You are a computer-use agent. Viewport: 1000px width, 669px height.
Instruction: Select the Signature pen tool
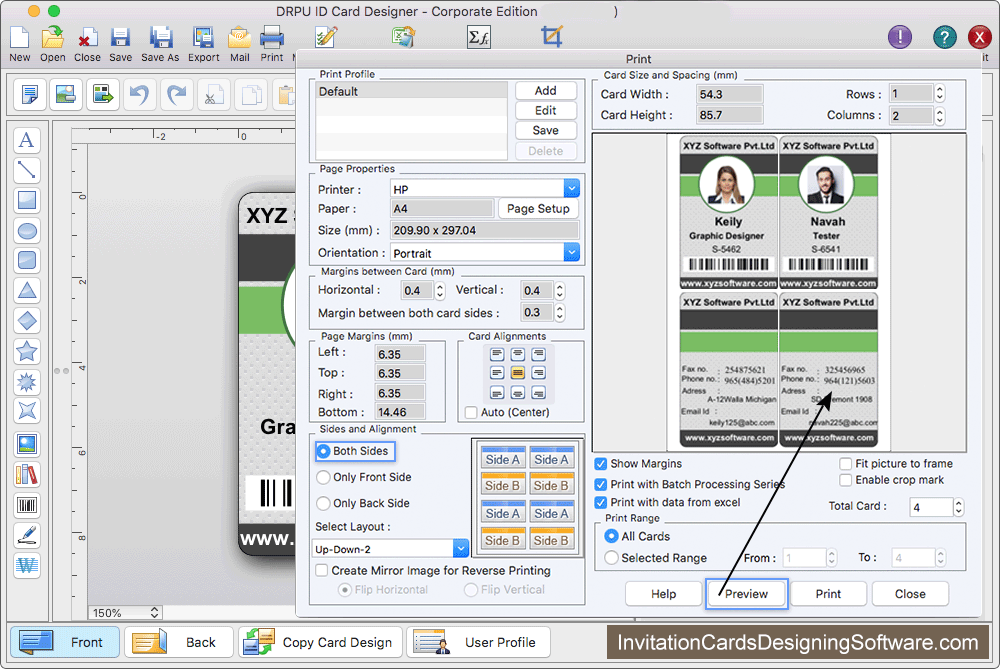pyautogui.click(x=27, y=535)
